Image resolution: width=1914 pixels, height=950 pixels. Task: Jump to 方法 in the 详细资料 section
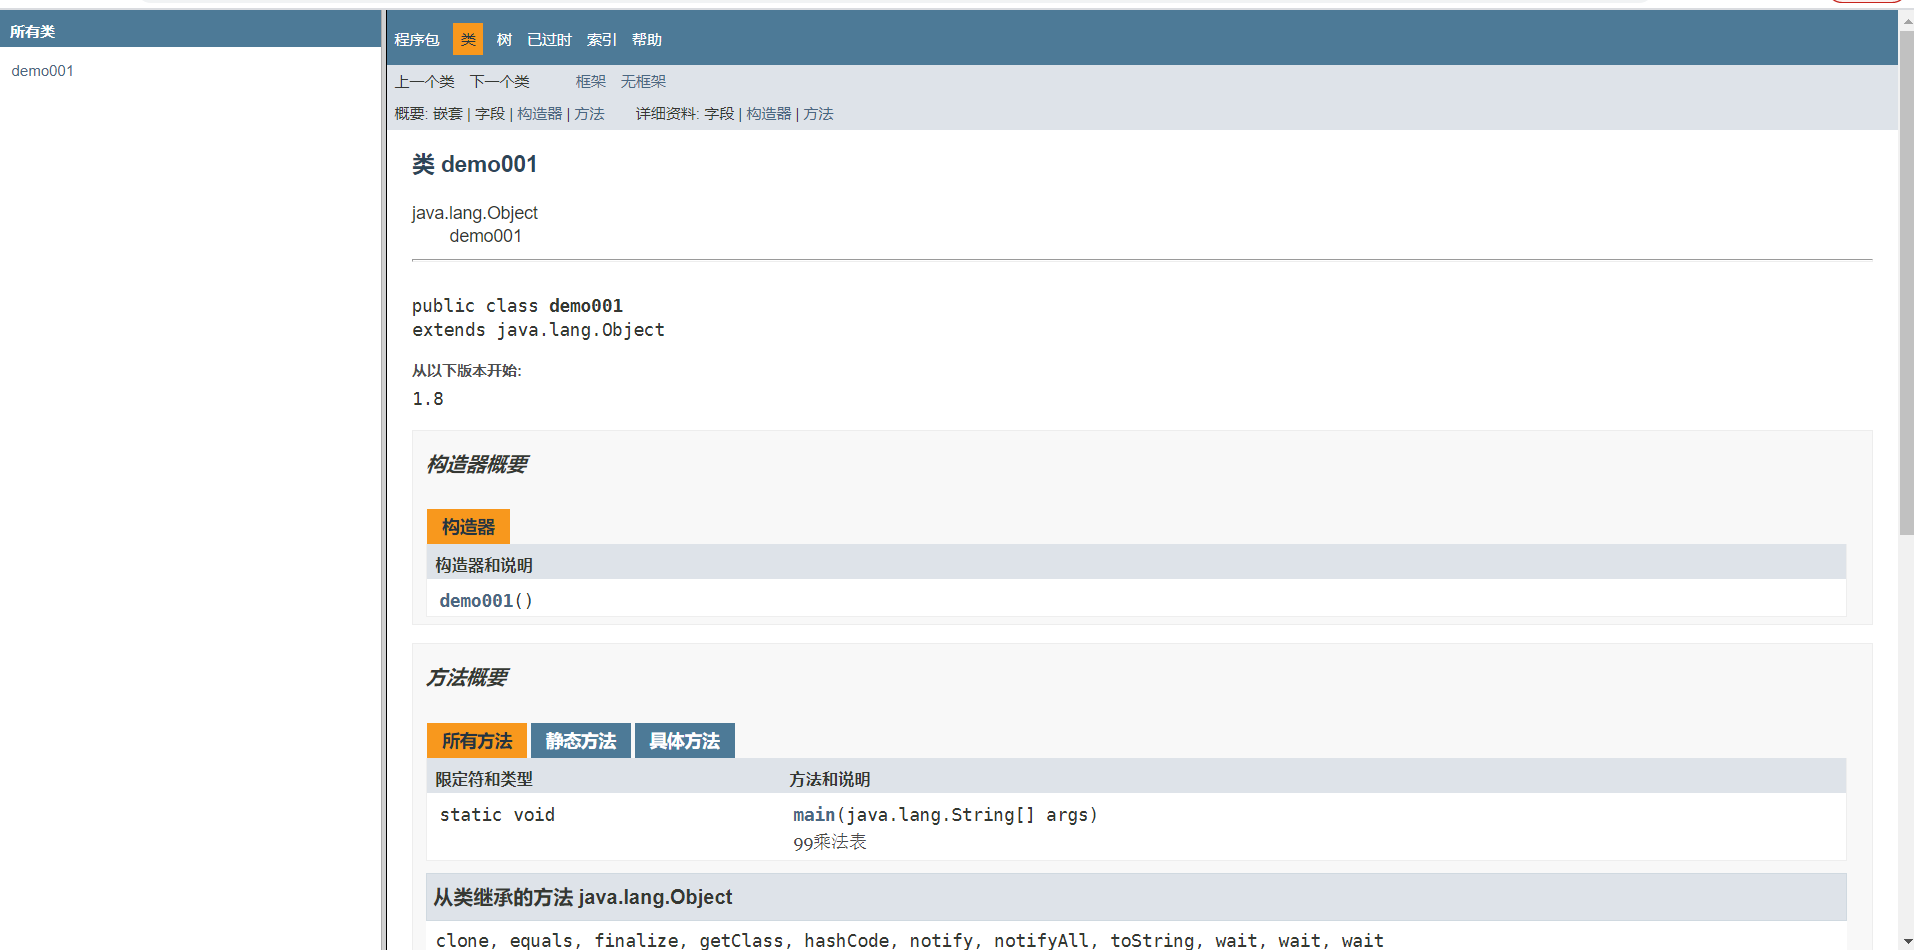(819, 113)
